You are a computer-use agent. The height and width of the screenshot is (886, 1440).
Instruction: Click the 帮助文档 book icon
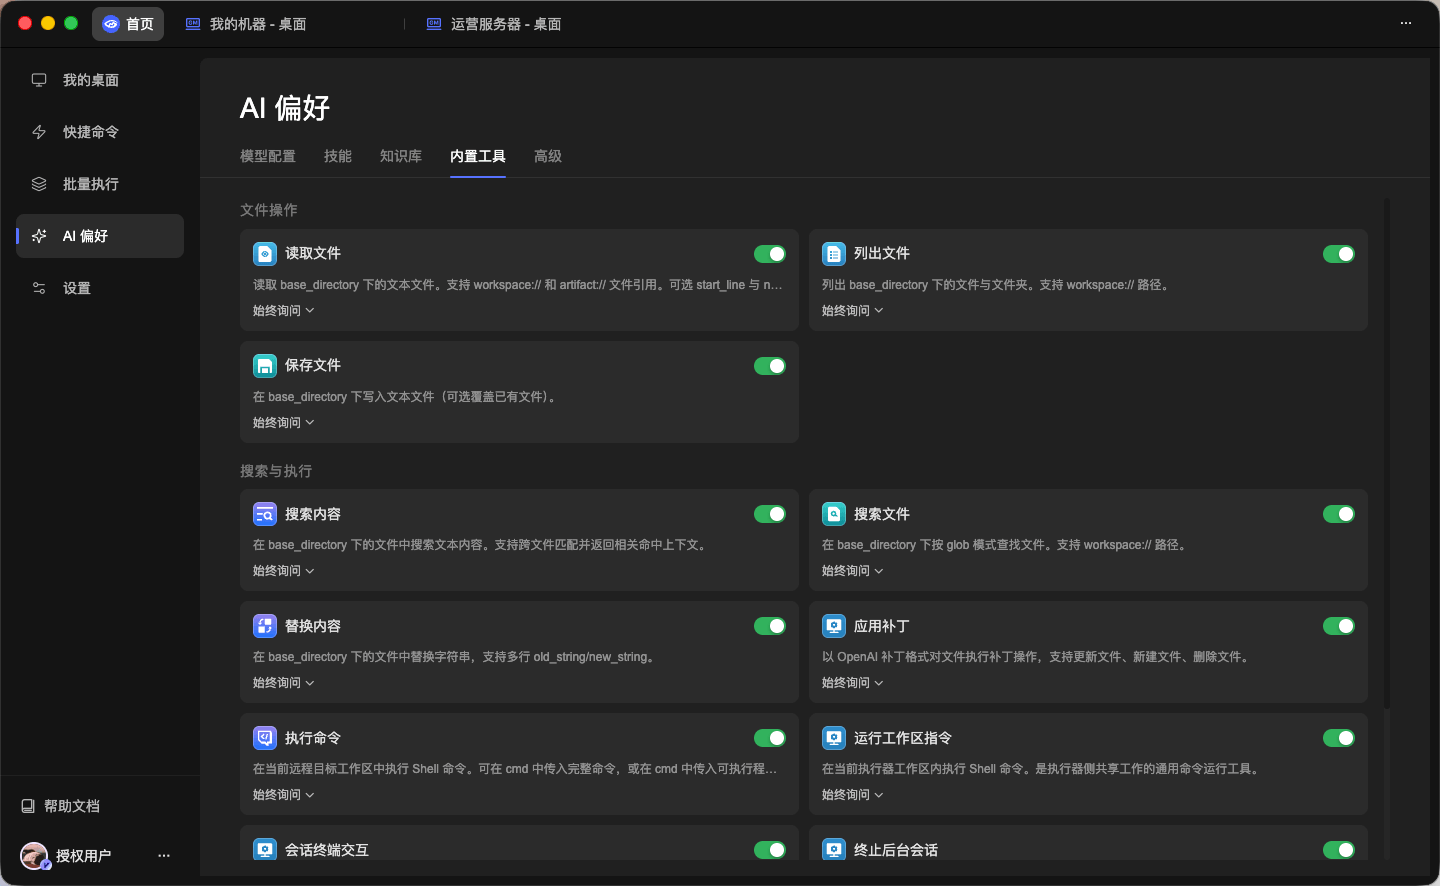(x=28, y=806)
